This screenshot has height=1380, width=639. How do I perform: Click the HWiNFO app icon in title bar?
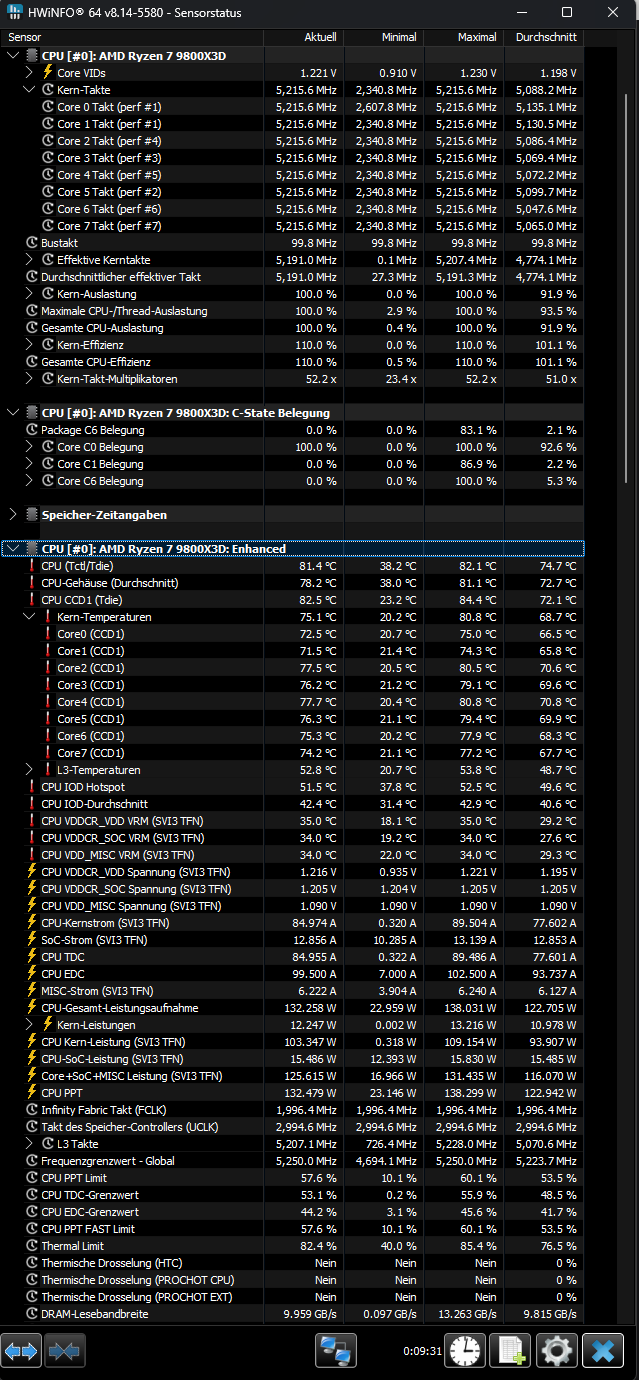click(x=16, y=13)
